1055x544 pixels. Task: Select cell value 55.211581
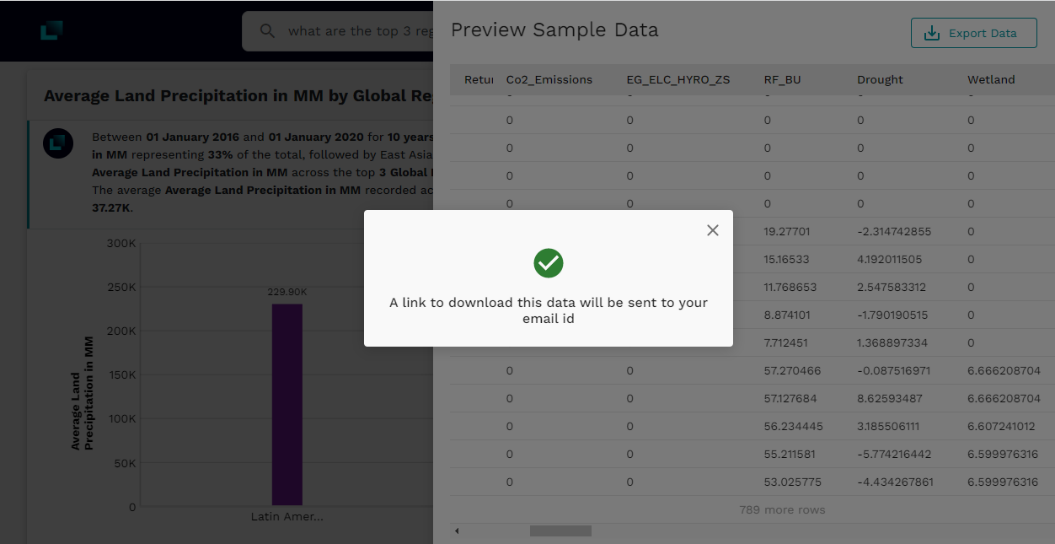(x=790, y=455)
